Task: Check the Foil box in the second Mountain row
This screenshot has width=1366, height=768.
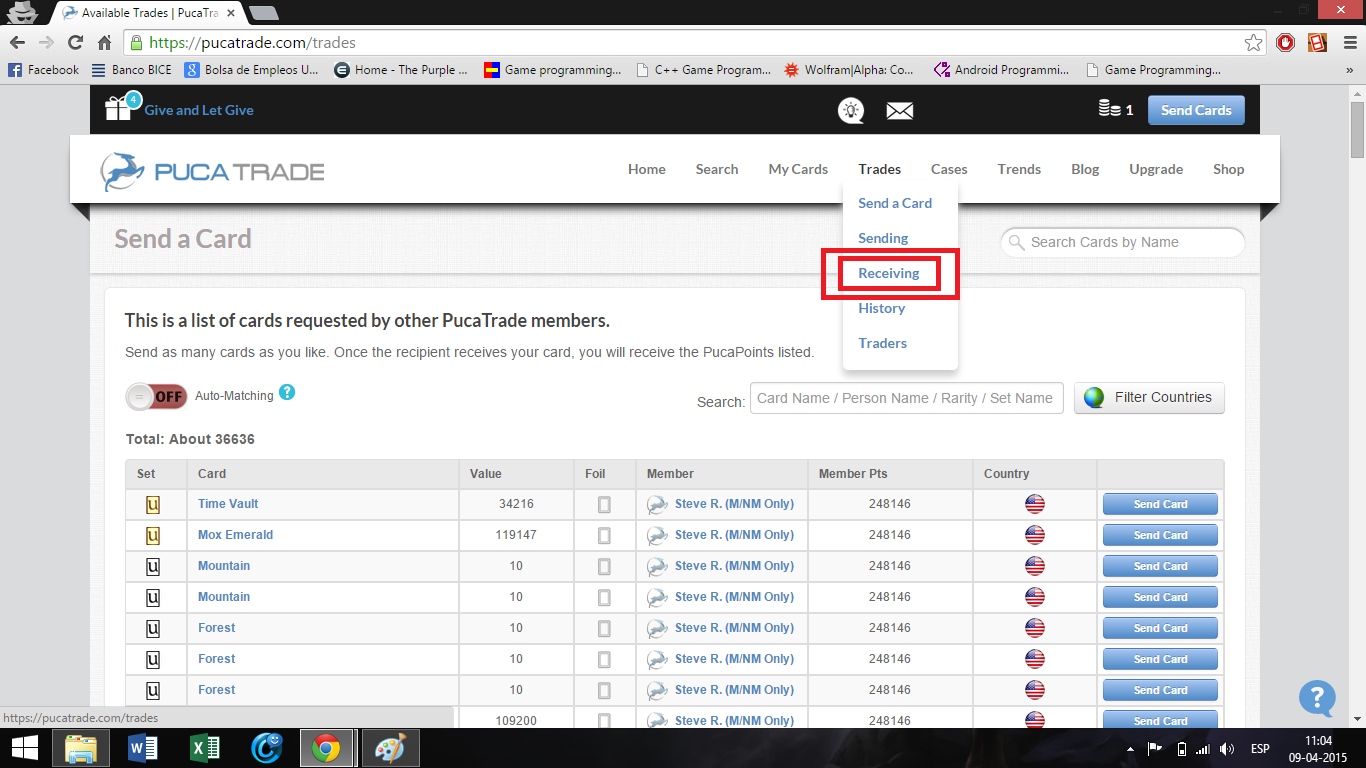Action: point(604,597)
